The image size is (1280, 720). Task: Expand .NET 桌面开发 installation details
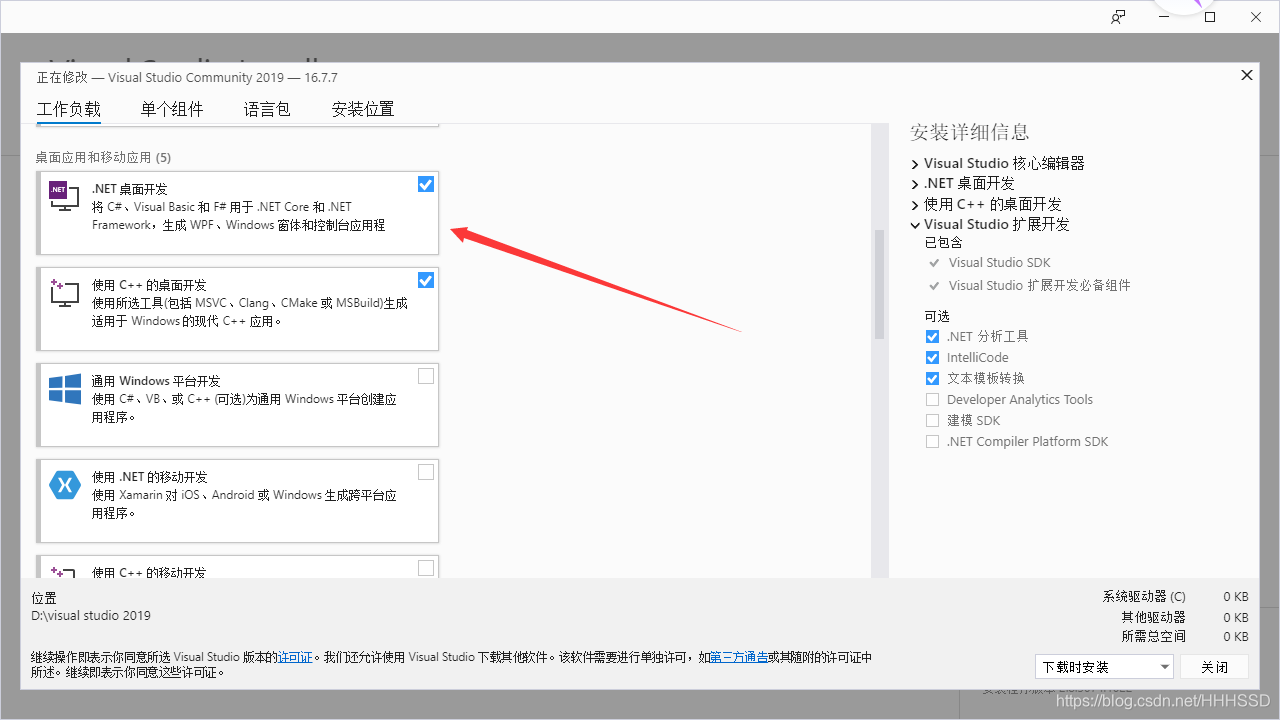coord(915,184)
